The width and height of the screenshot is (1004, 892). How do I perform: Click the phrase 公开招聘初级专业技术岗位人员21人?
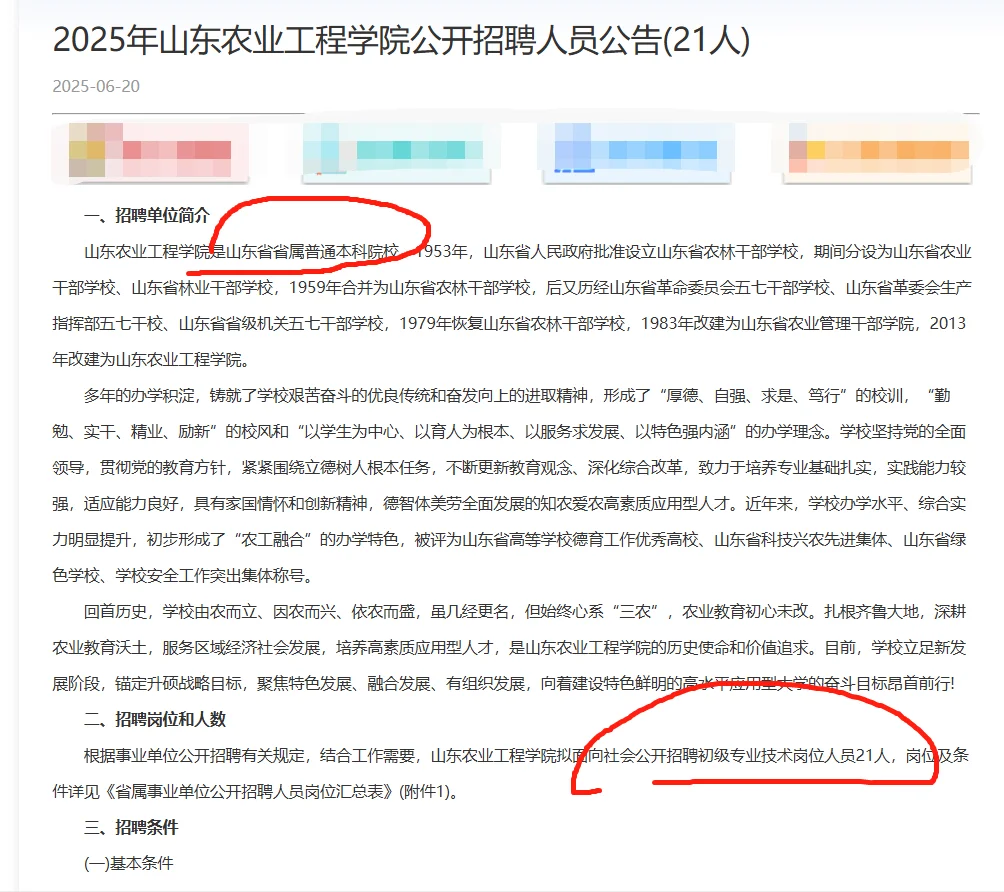762,756
